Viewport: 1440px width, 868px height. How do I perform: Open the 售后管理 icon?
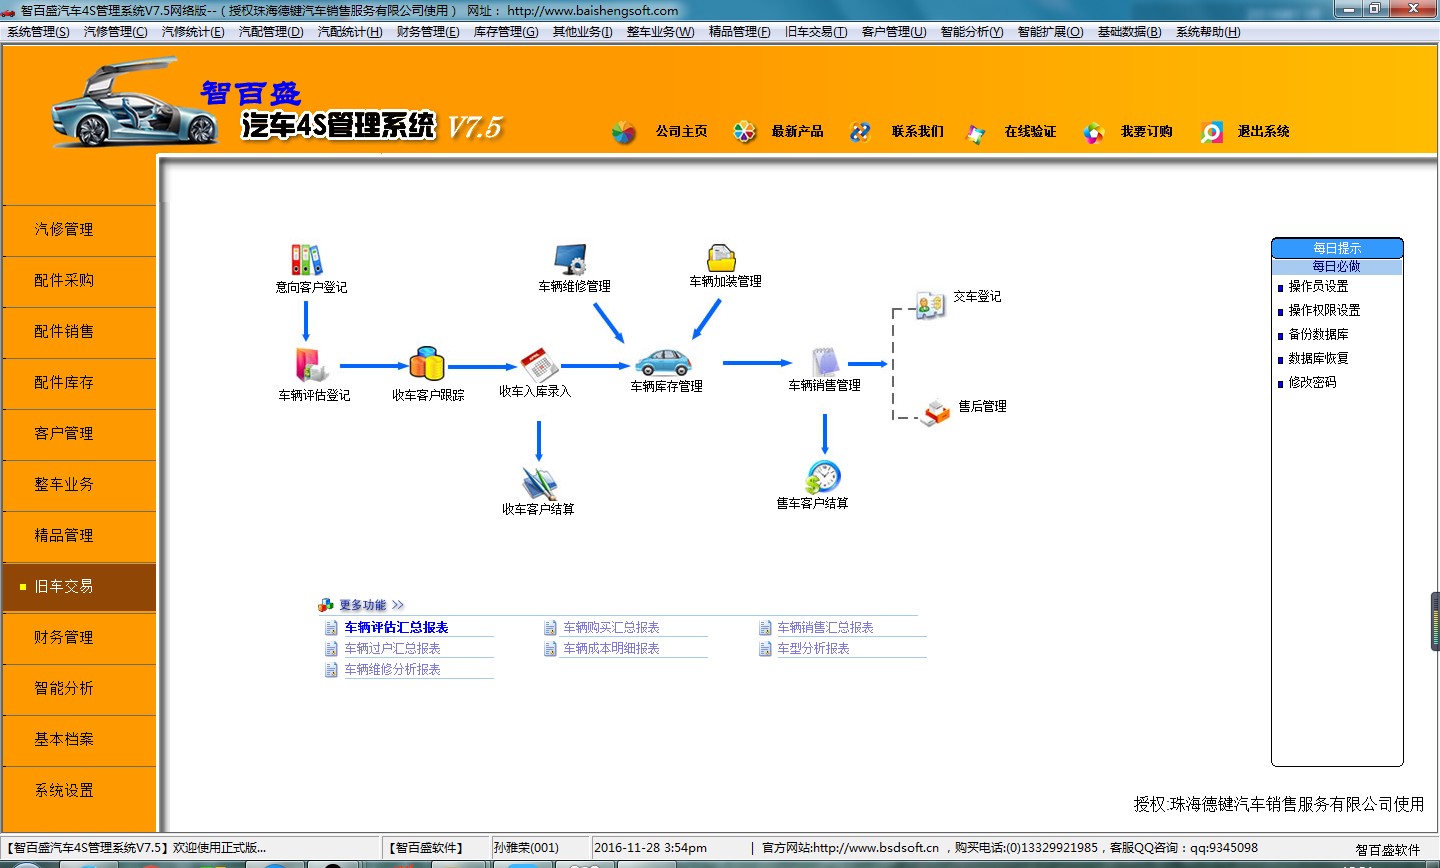pos(936,412)
